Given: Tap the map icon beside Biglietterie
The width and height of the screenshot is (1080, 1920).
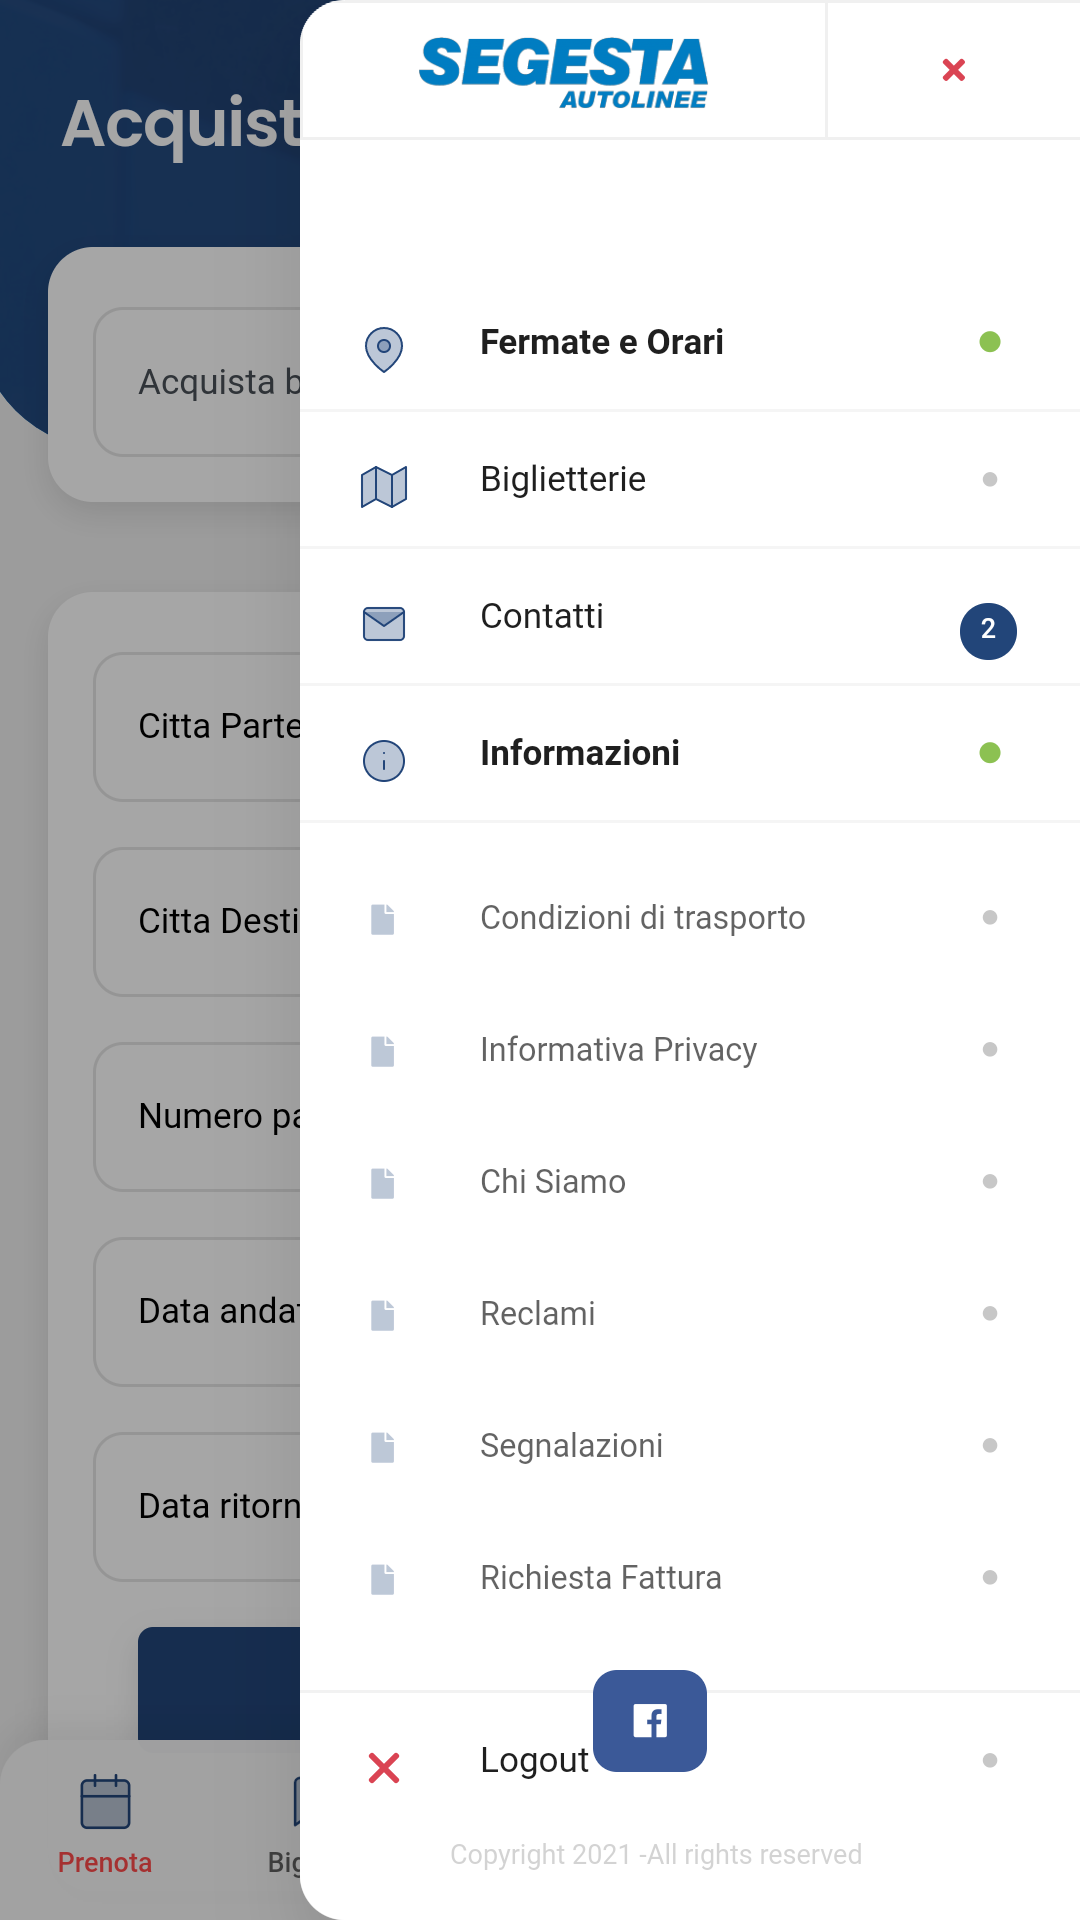Looking at the screenshot, I should [384, 487].
